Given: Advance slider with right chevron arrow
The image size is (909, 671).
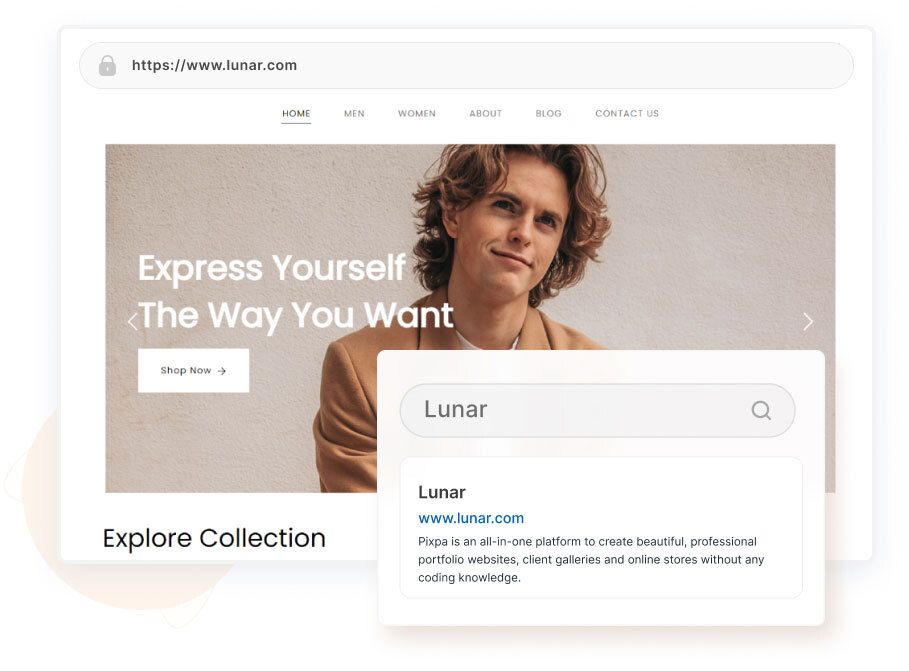Looking at the screenshot, I should click(808, 321).
